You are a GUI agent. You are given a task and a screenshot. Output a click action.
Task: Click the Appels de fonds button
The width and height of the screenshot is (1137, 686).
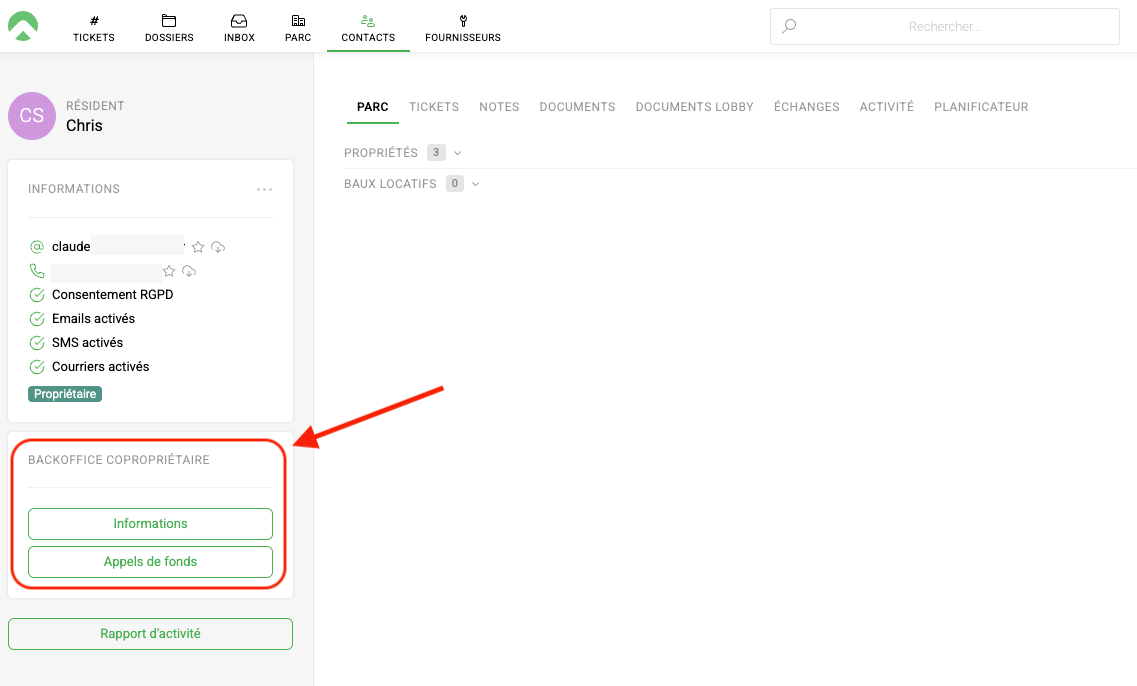coord(150,562)
